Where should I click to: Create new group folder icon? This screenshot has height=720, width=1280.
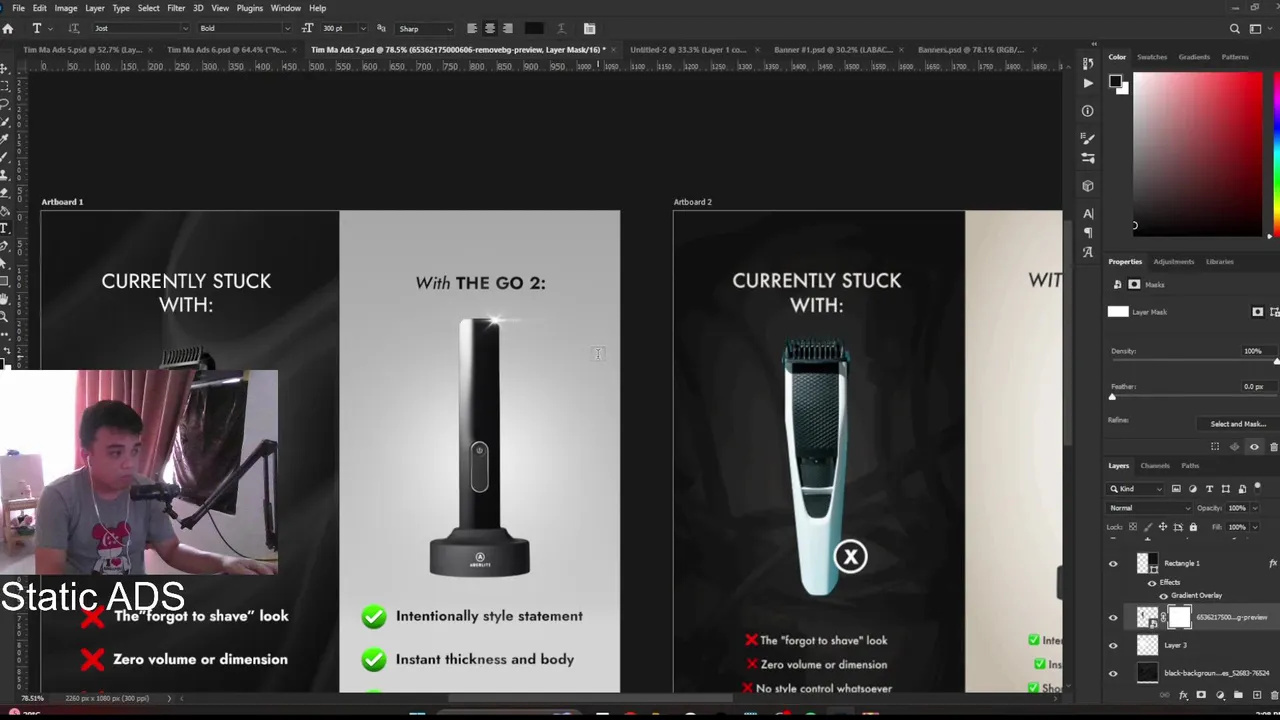point(1238,695)
